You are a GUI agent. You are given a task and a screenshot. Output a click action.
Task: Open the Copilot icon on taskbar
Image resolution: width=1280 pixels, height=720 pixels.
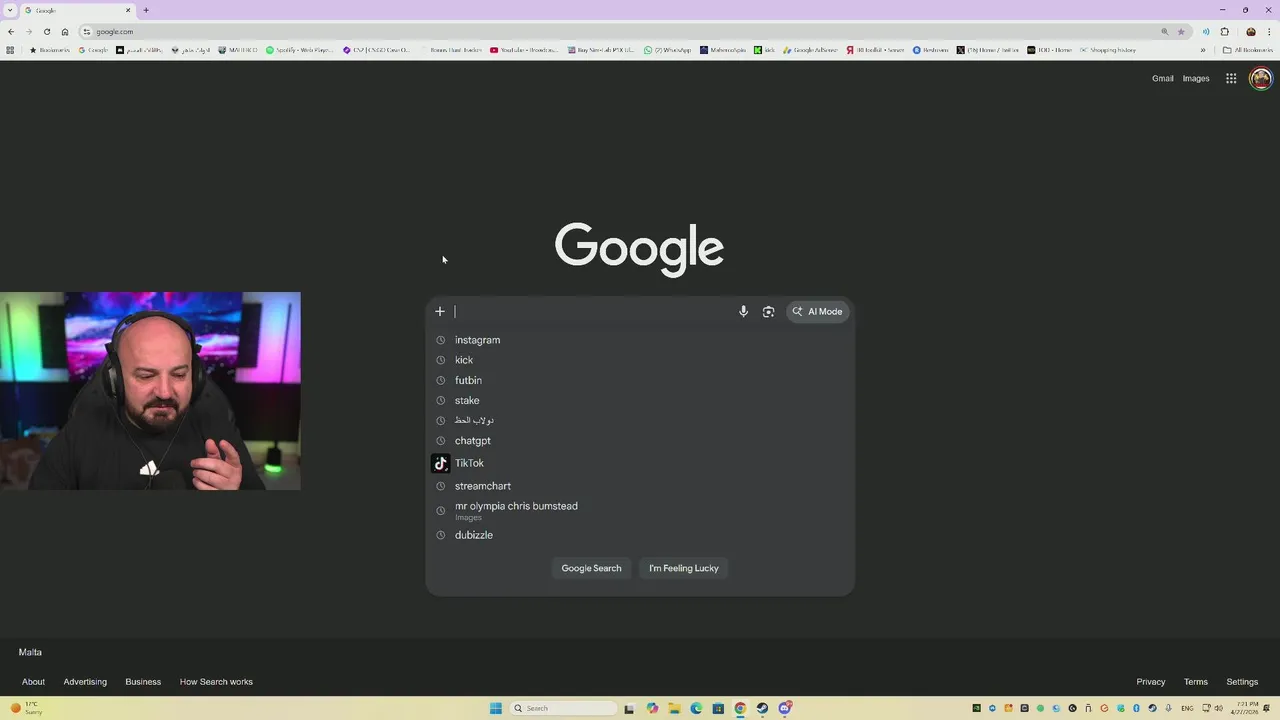(652, 708)
